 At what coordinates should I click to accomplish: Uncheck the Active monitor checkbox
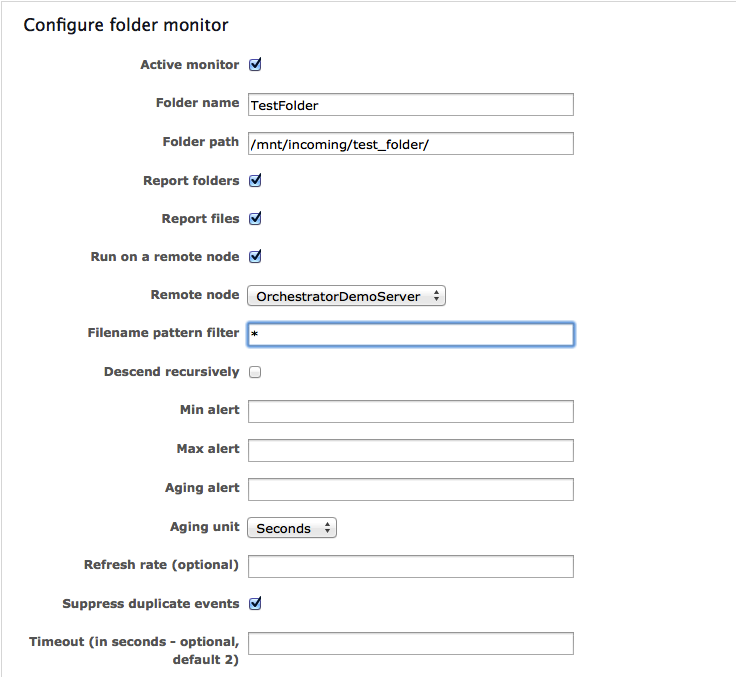click(x=255, y=64)
